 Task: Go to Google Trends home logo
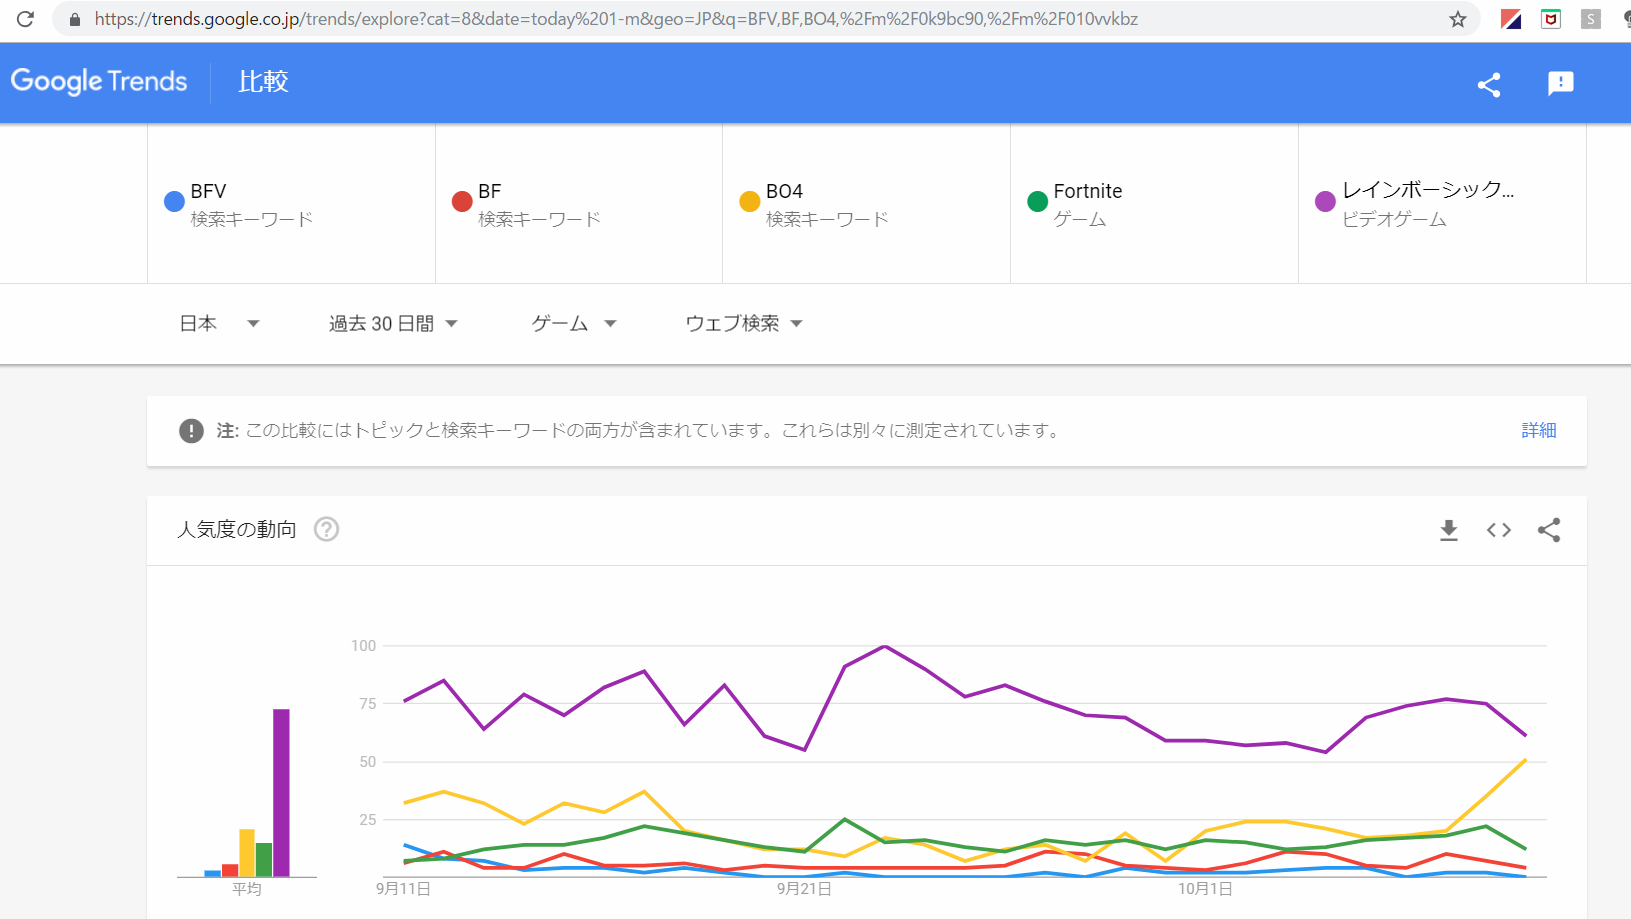(99, 82)
